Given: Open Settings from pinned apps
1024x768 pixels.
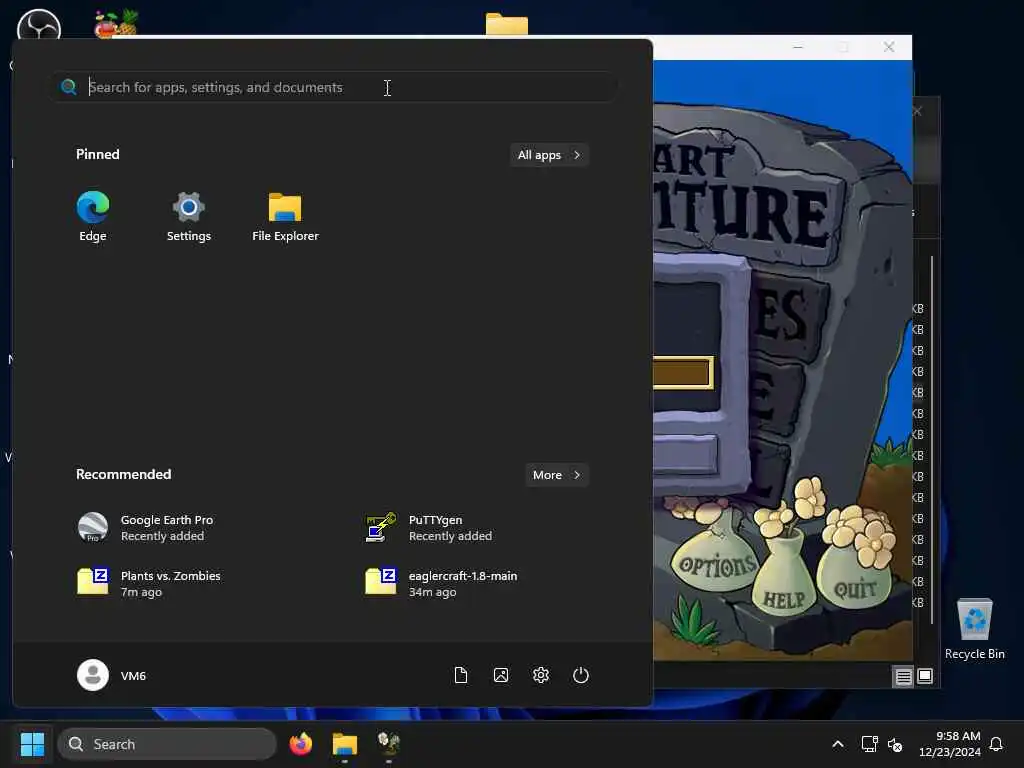Looking at the screenshot, I should (x=189, y=217).
